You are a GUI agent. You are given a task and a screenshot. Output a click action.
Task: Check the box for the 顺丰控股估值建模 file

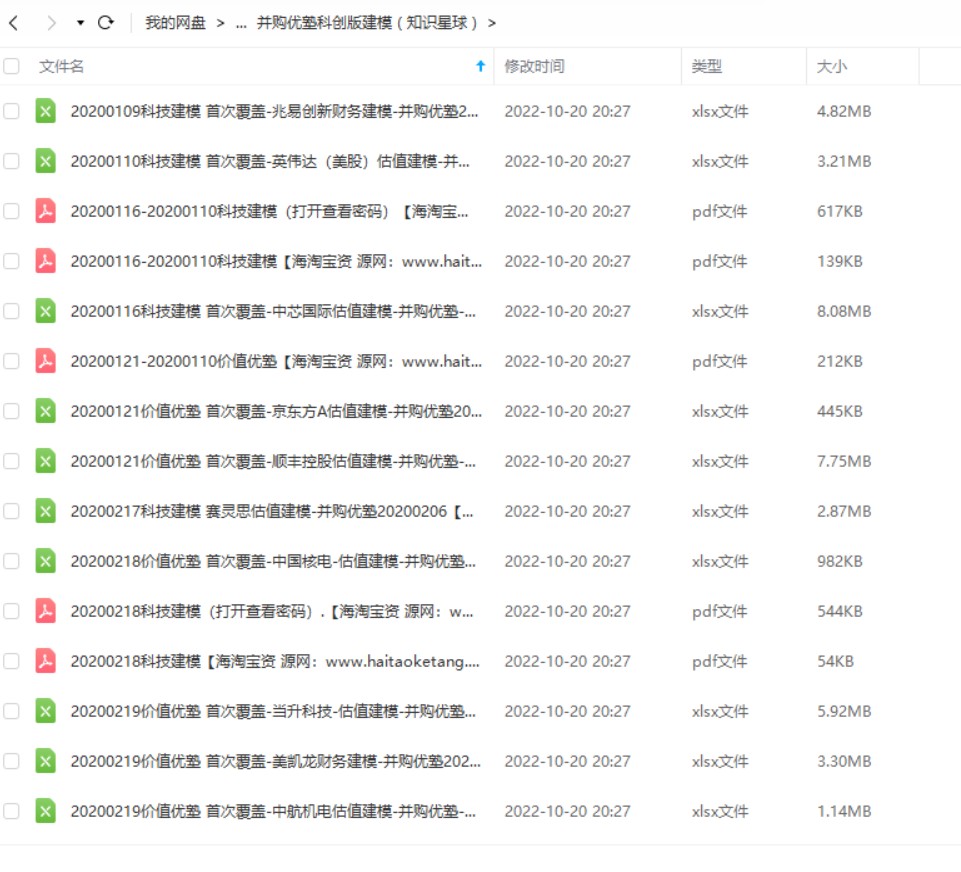coord(11,461)
